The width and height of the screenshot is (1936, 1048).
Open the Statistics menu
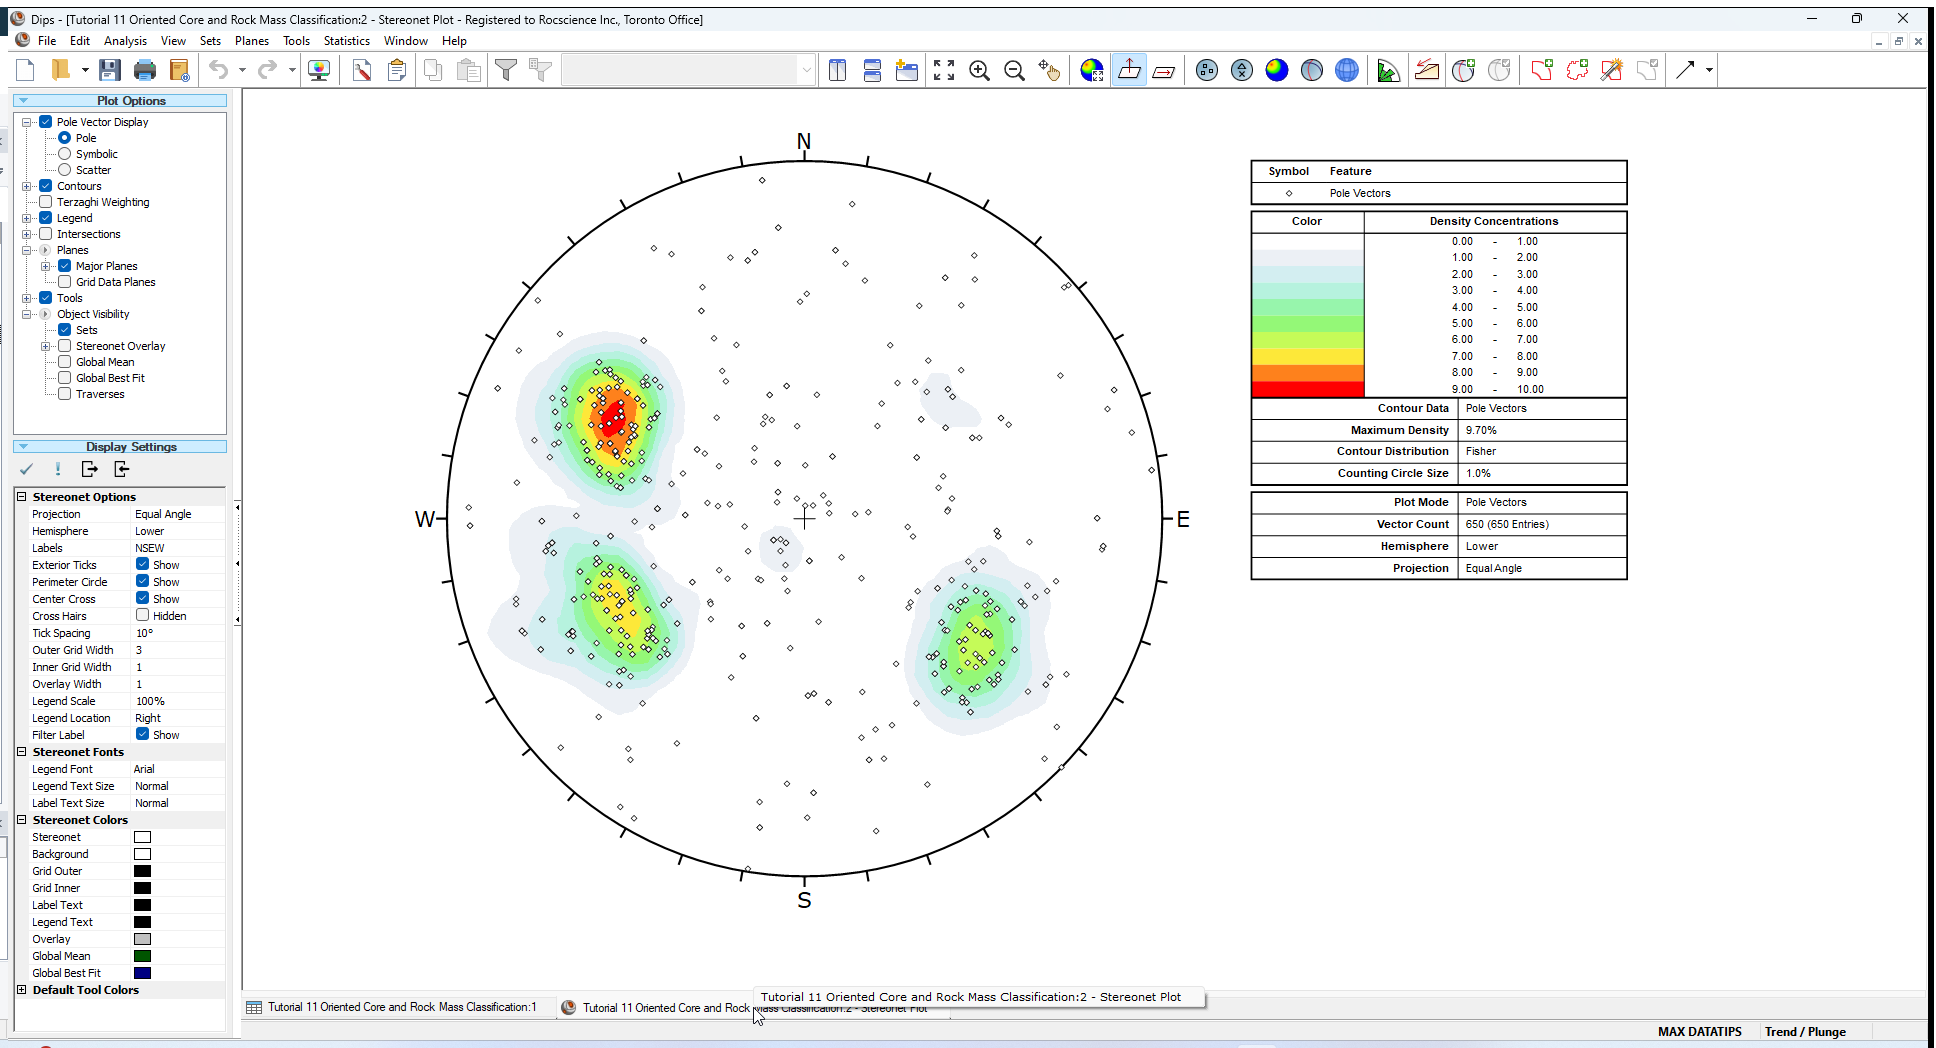(346, 41)
